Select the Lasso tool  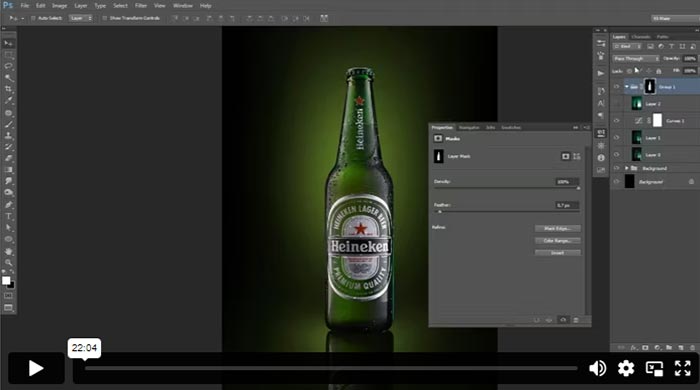point(8,66)
